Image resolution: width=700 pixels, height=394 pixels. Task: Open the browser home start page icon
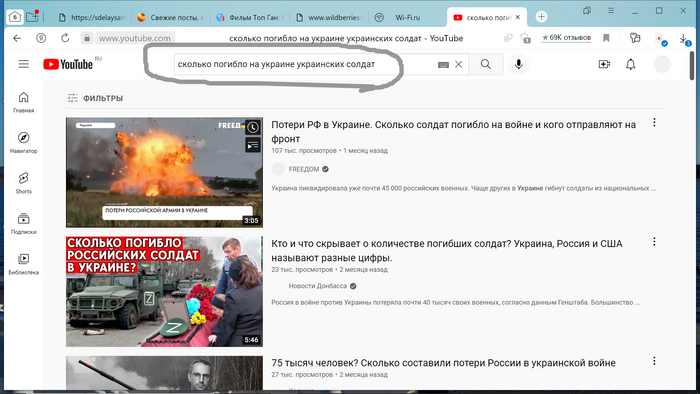point(15,17)
